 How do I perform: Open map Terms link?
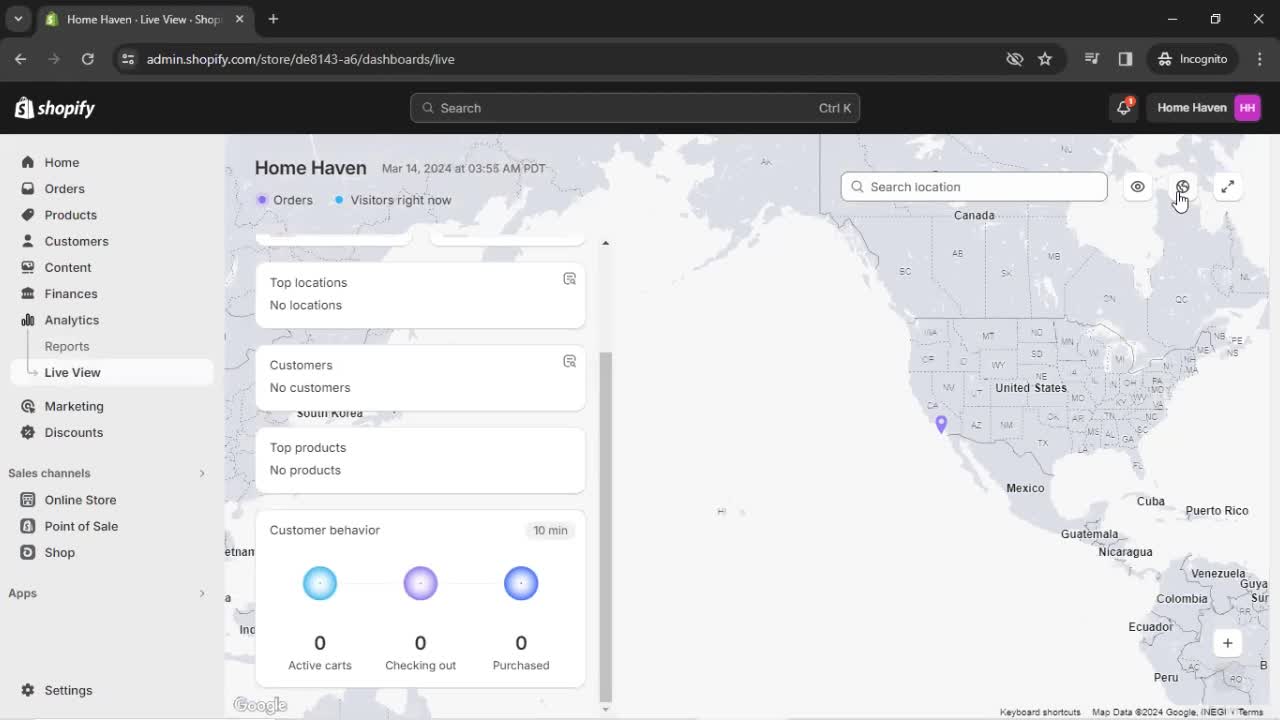[1251, 712]
